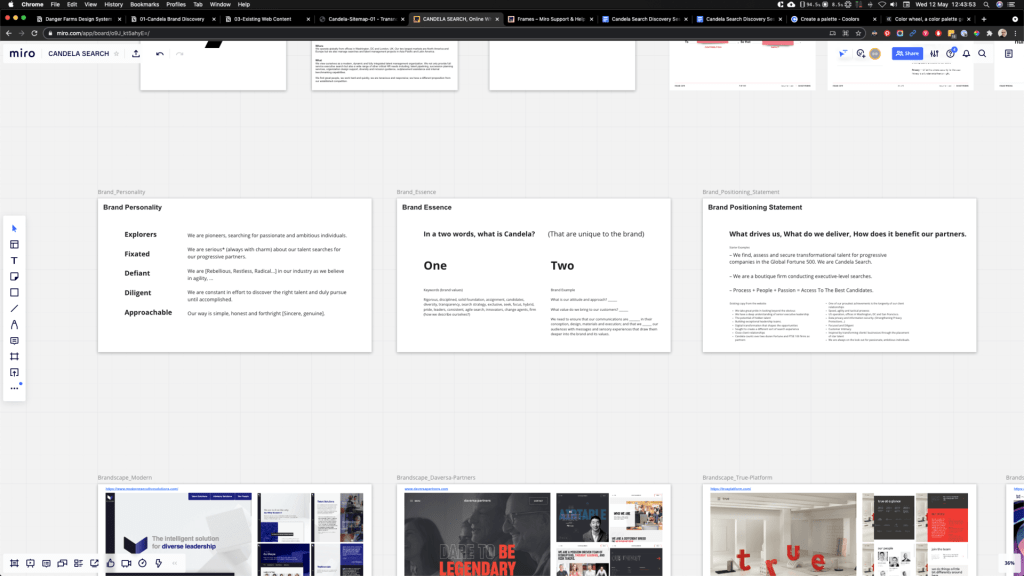
Task: Select the Comment tool
Action: 14,341
